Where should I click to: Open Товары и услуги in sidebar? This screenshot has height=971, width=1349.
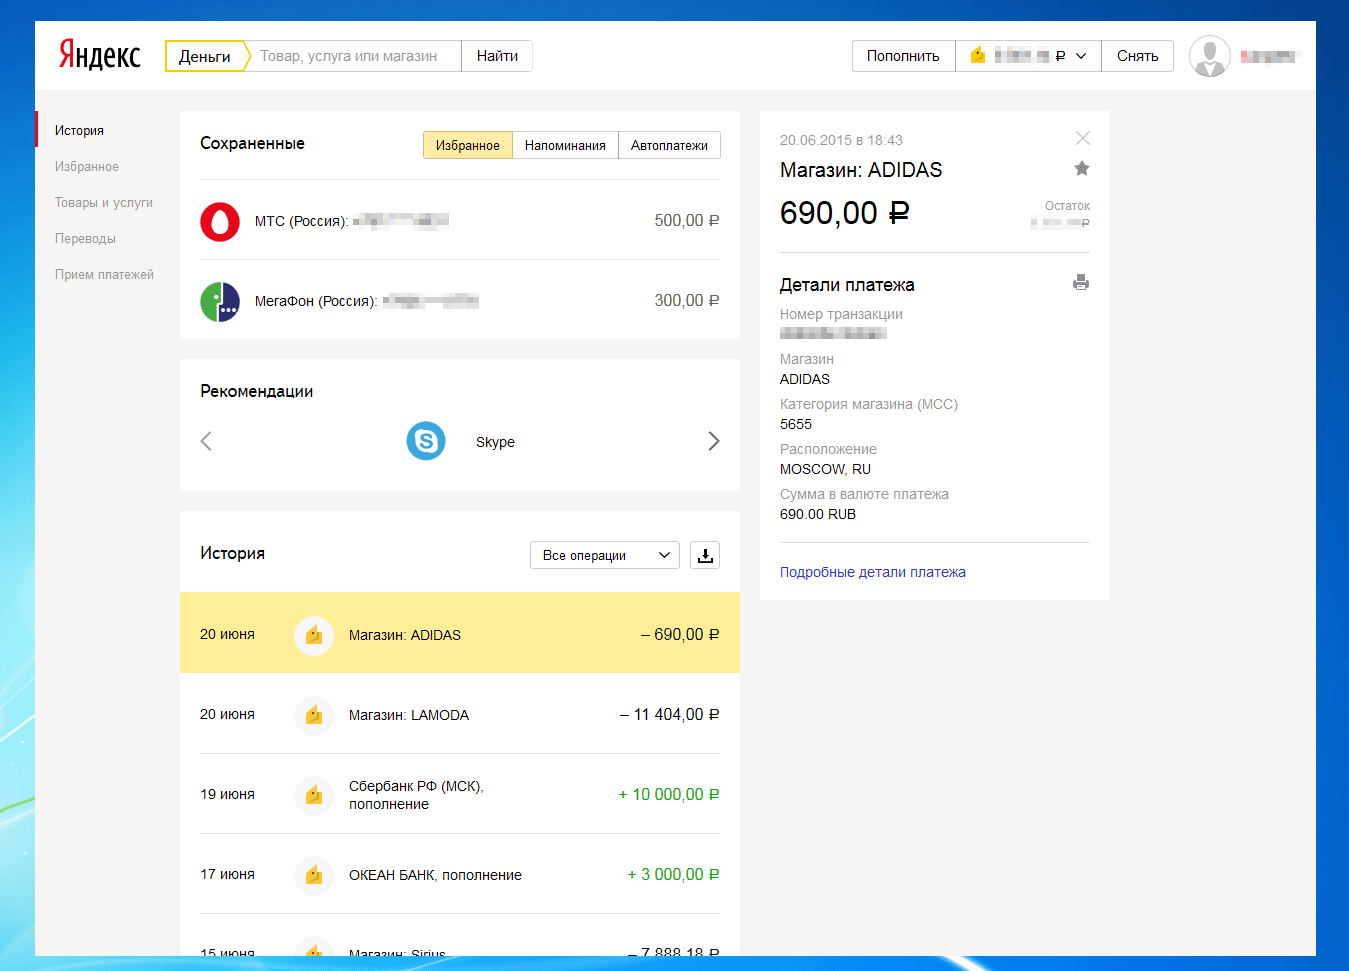click(x=104, y=202)
